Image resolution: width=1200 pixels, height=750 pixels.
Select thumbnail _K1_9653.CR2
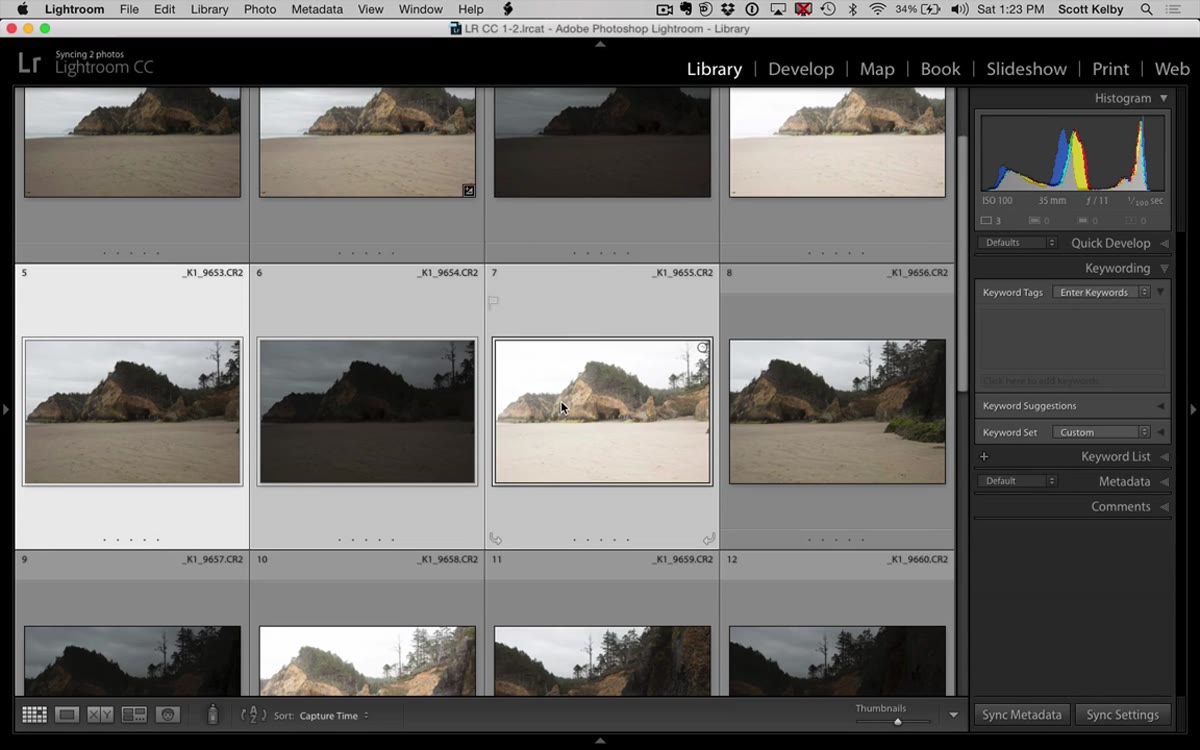click(132, 411)
